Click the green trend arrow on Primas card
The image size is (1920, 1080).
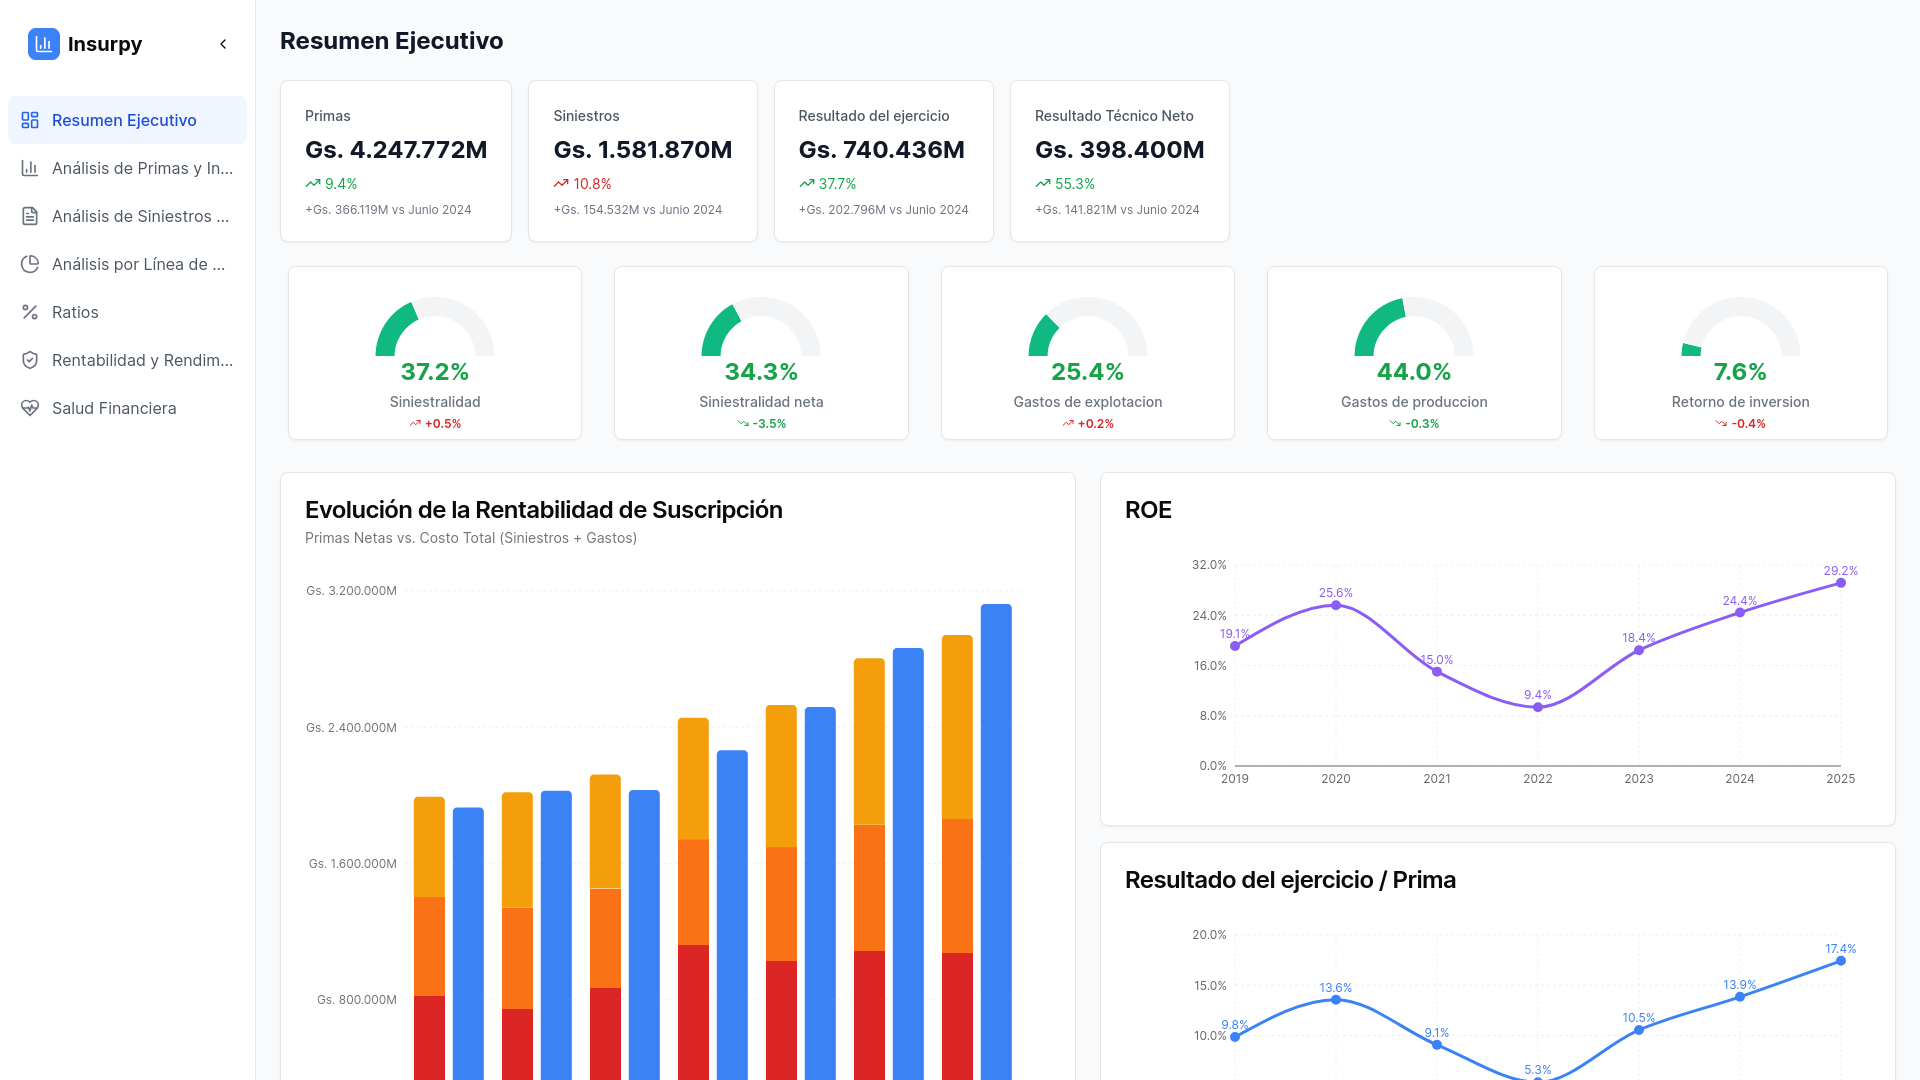[x=313, y=184]
